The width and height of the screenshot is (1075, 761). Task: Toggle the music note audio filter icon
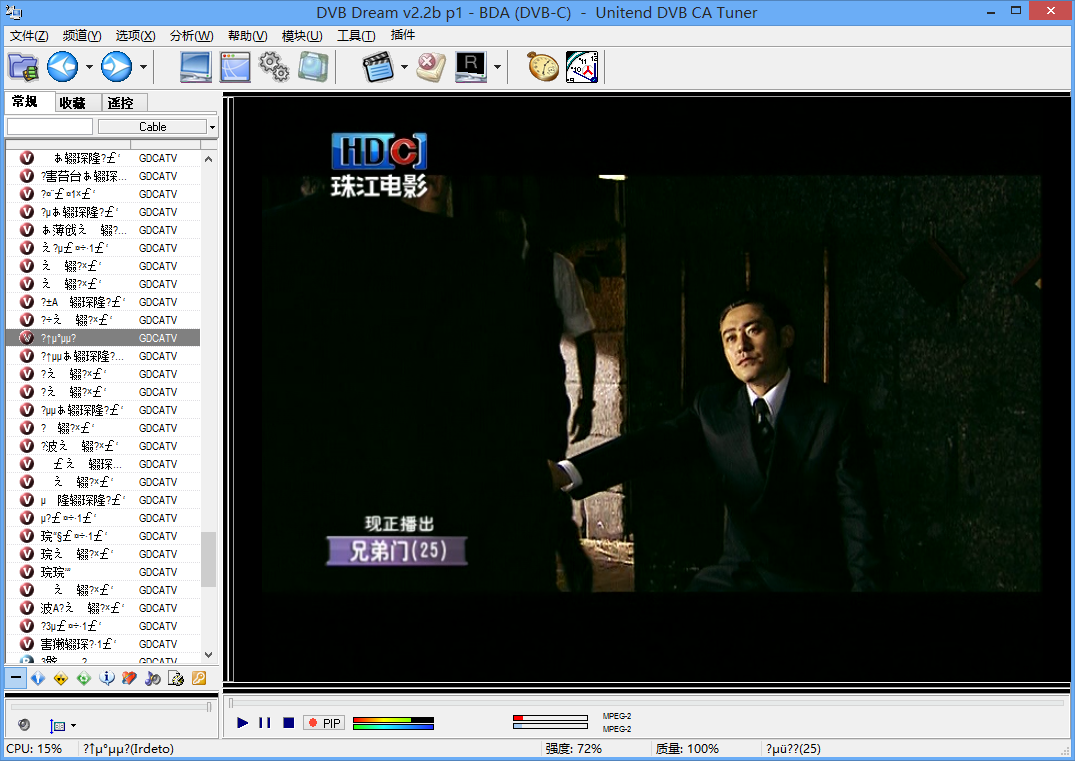(153, 678)
